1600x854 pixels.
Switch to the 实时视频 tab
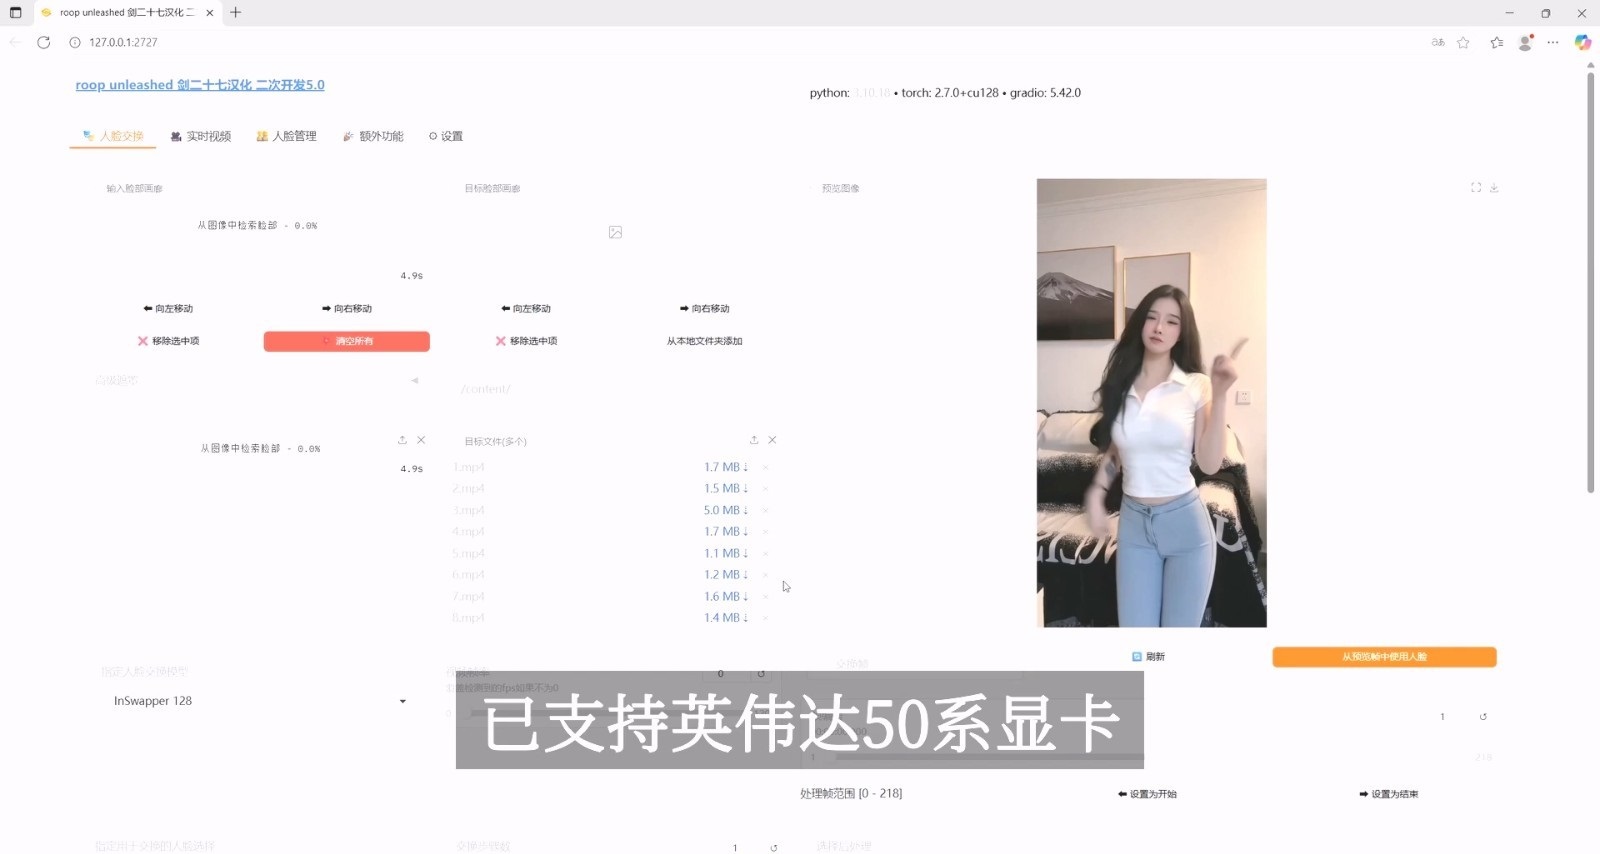(201, 136)
